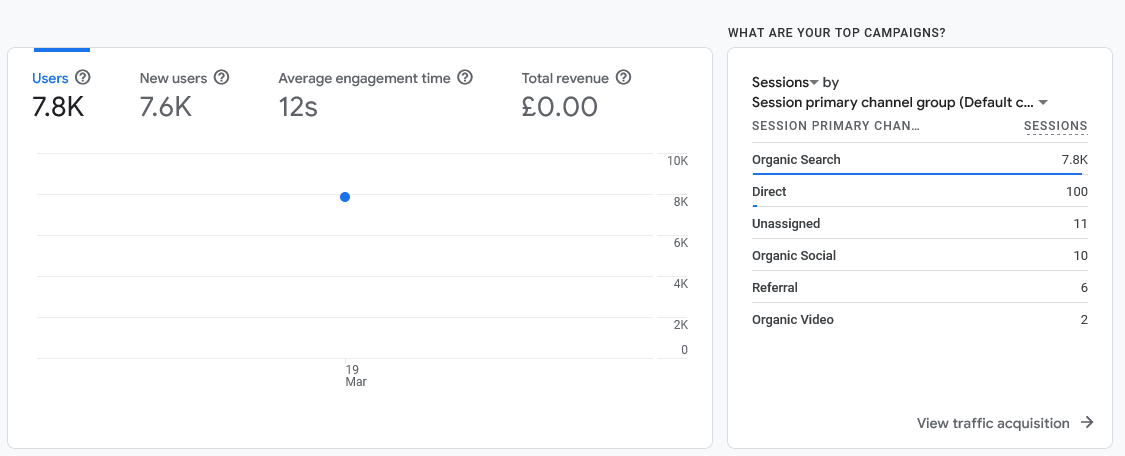Click the 19 Mar axis label

355,376
